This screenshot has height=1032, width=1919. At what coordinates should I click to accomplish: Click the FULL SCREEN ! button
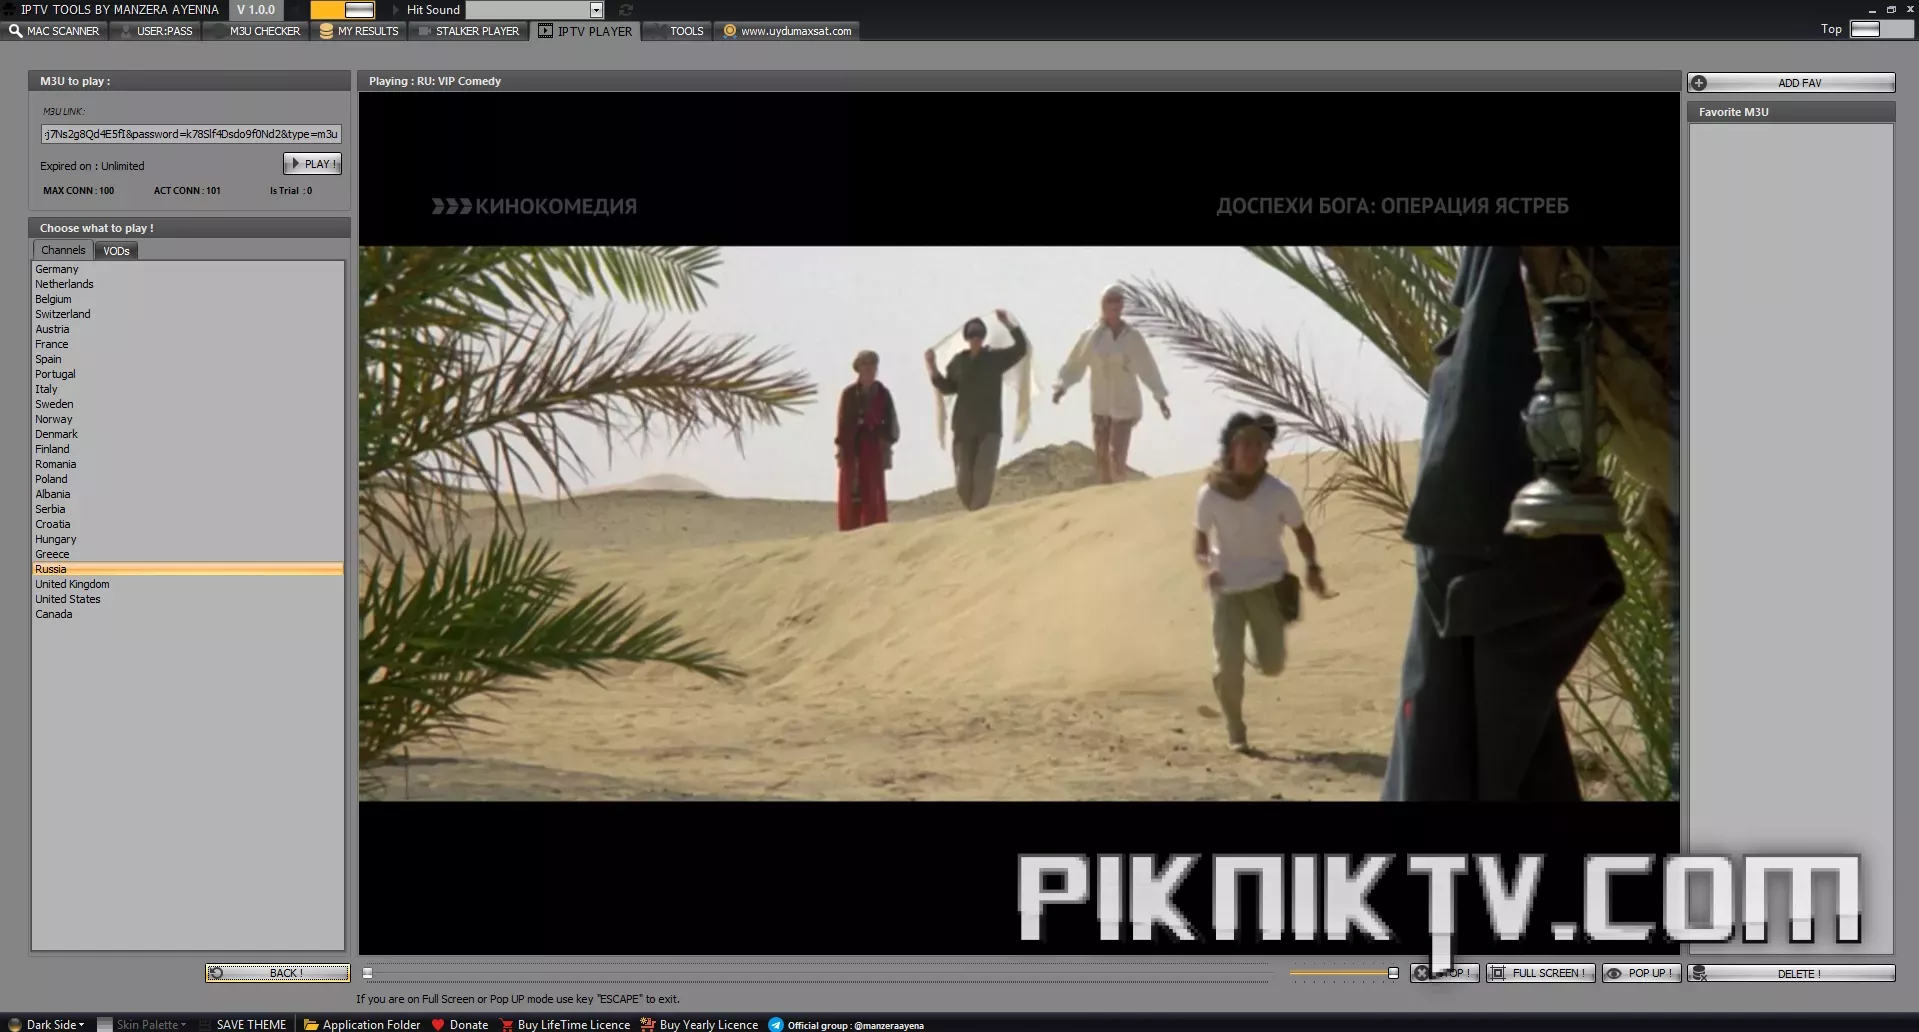1540,973
